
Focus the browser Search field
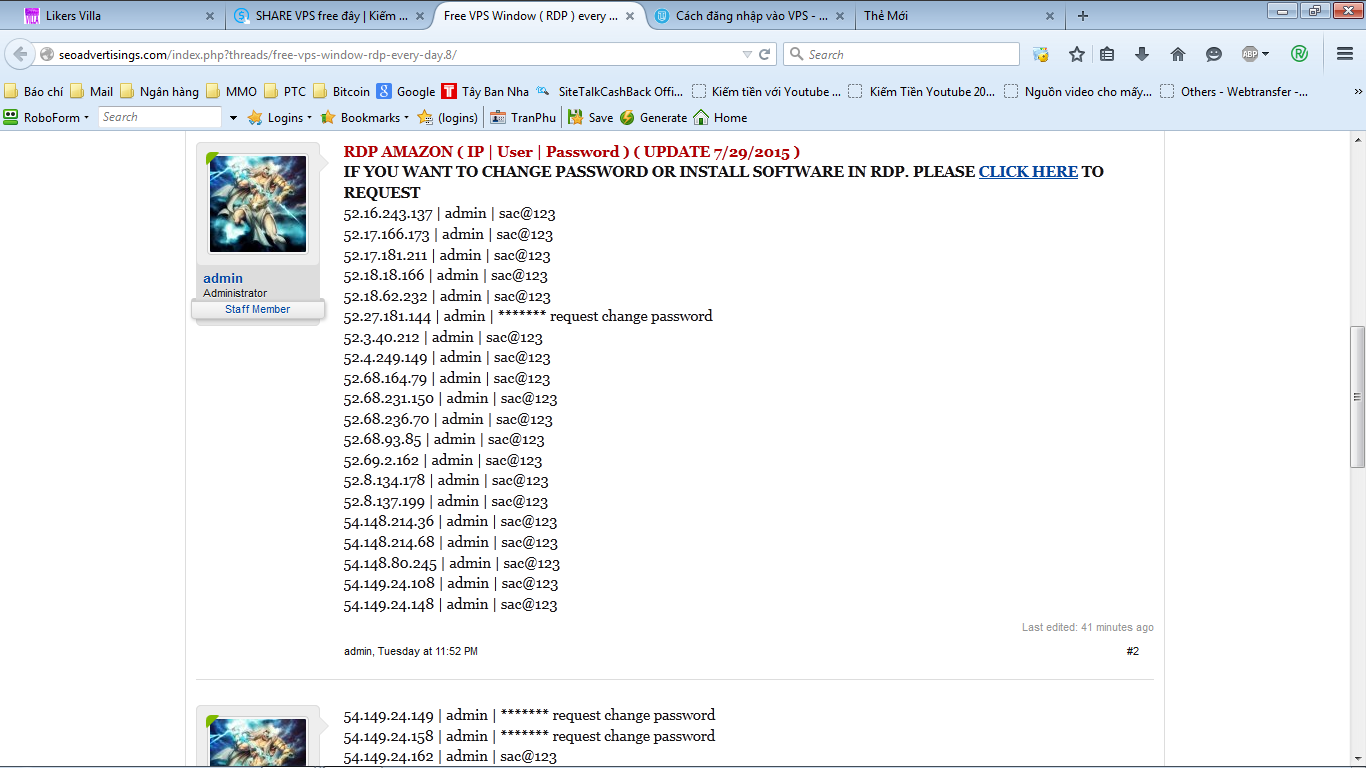[901, 54]
